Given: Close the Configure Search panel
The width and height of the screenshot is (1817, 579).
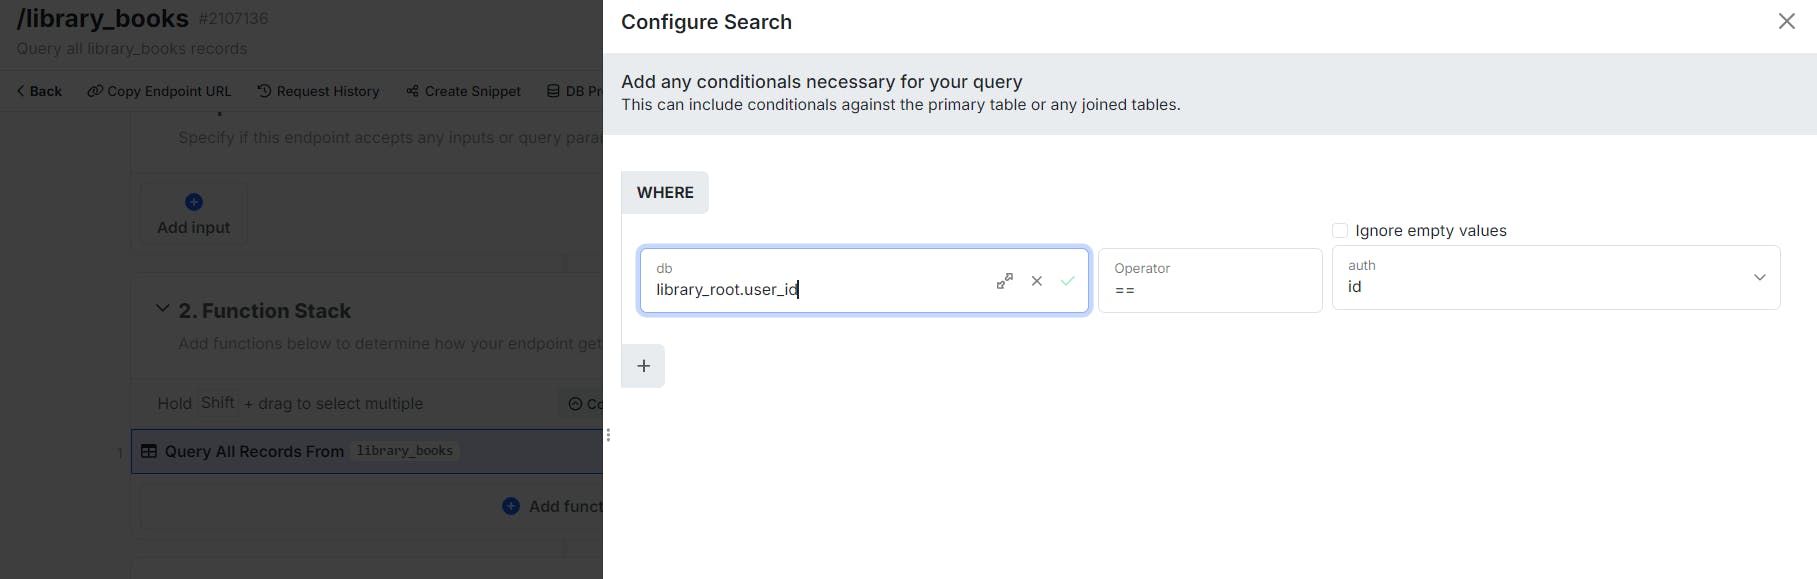Looking at the screenshot, I should coord(1786,21).
